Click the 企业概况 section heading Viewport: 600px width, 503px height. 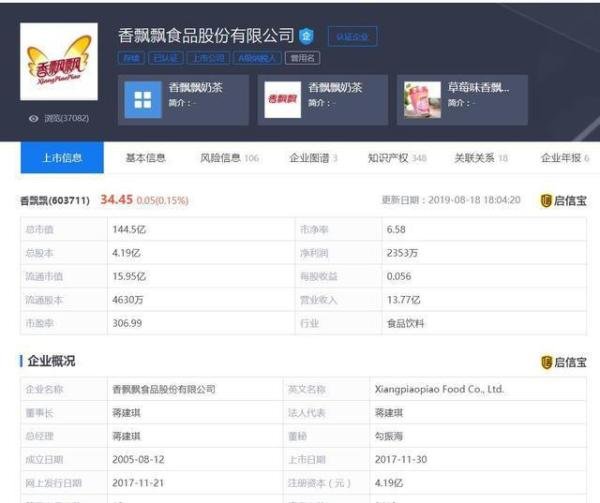coord(51,361)
